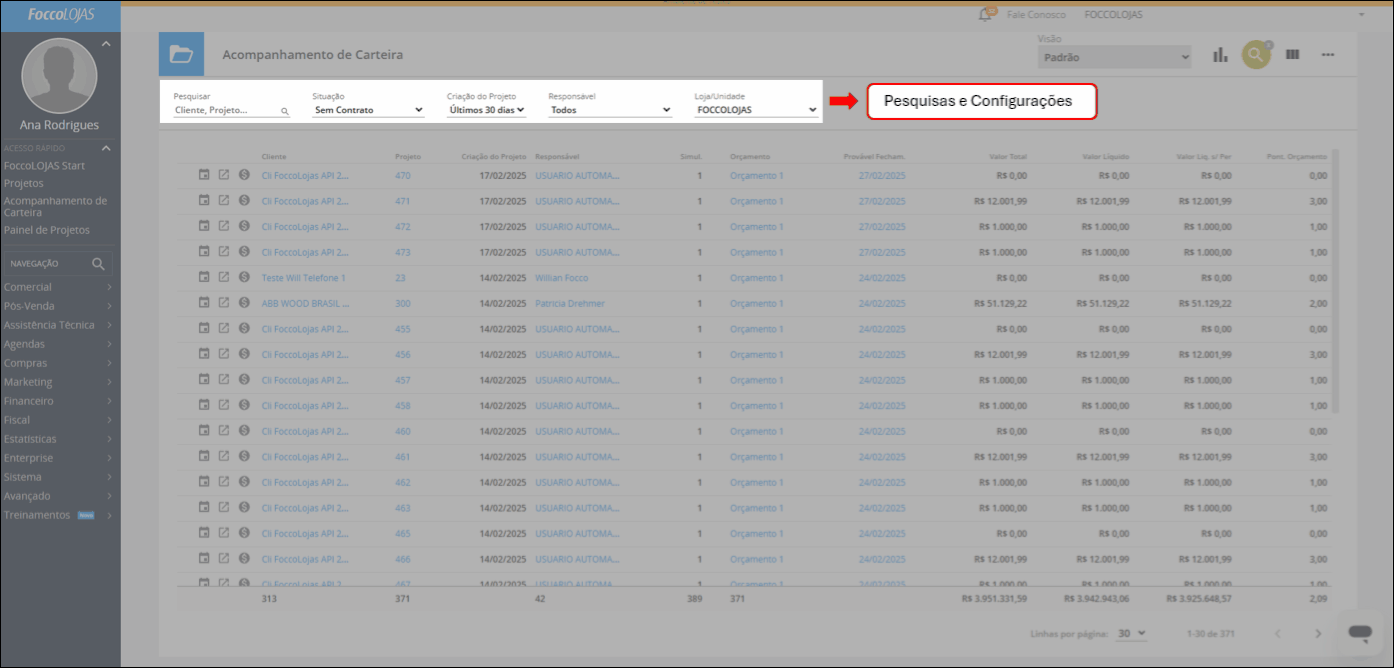Toggle the yellow search filters button
This screenshot has height=668, width=1394.
point(1256,55)
